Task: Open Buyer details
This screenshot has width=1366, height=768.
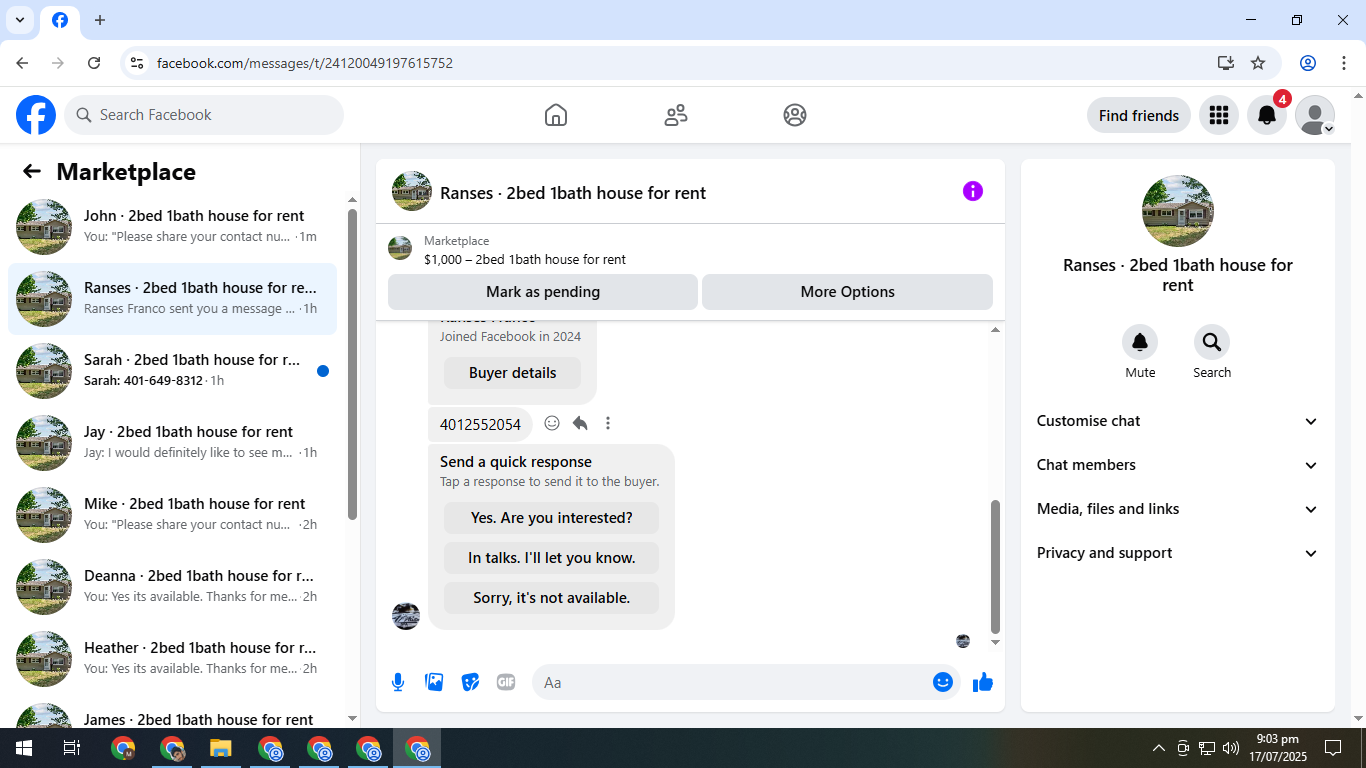Action: click(x=512, y=373)
